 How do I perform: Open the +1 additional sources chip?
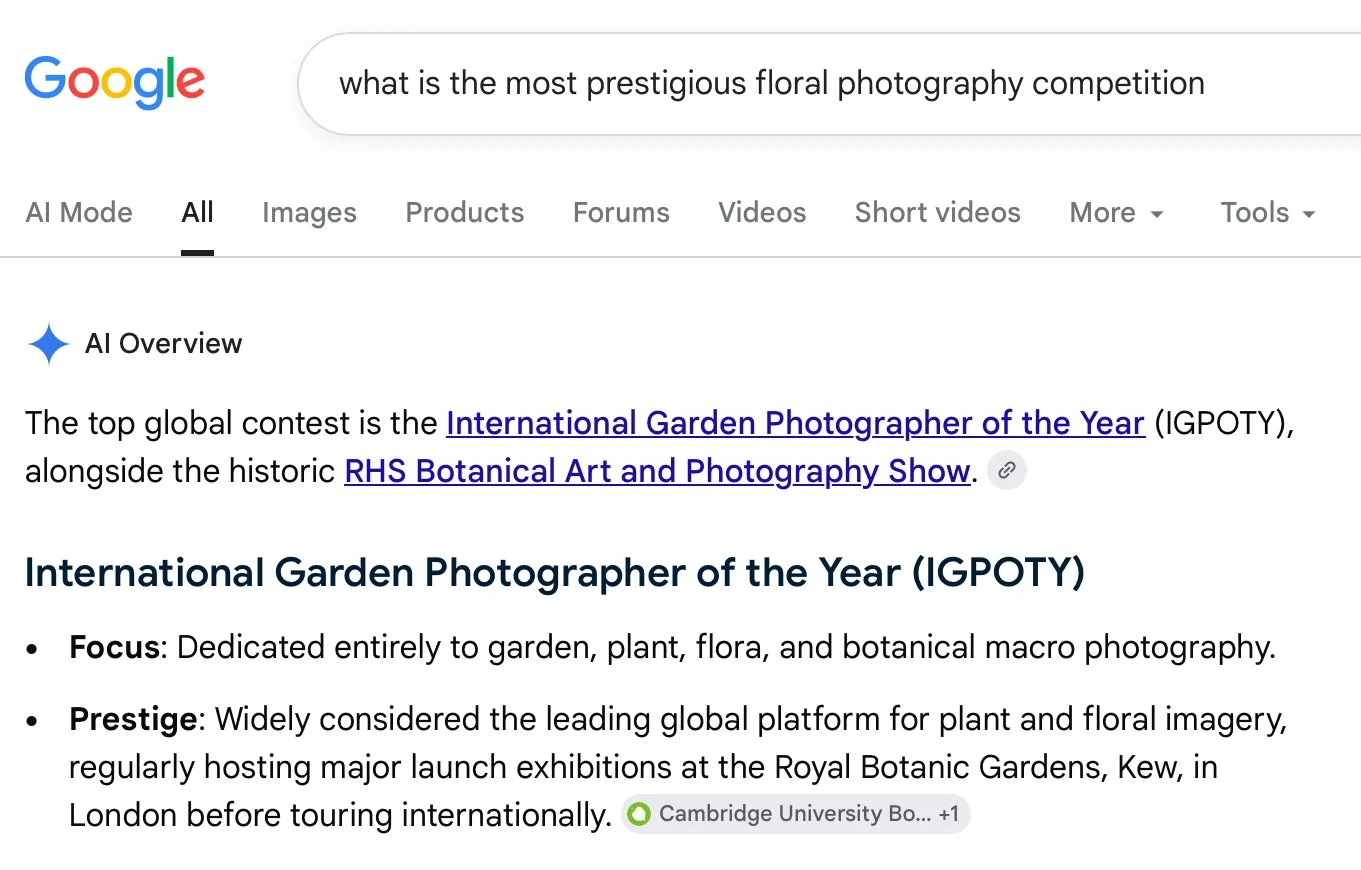pyautogui.click(x=948, y=814)
